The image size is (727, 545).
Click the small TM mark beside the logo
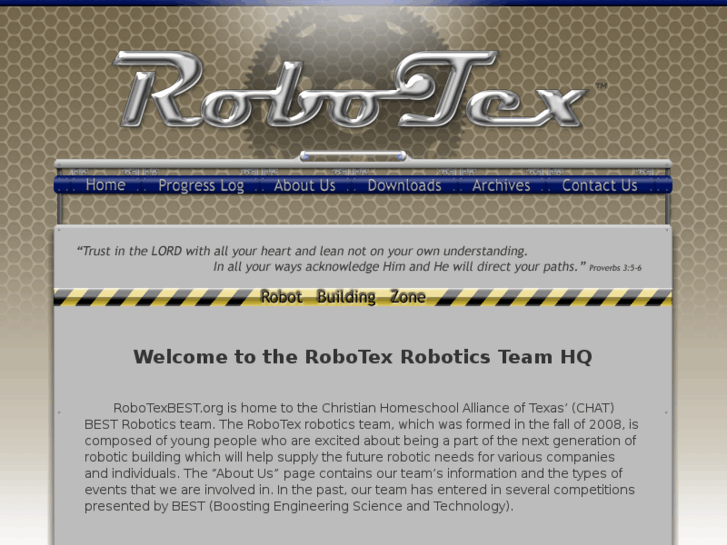click(601, 86)
